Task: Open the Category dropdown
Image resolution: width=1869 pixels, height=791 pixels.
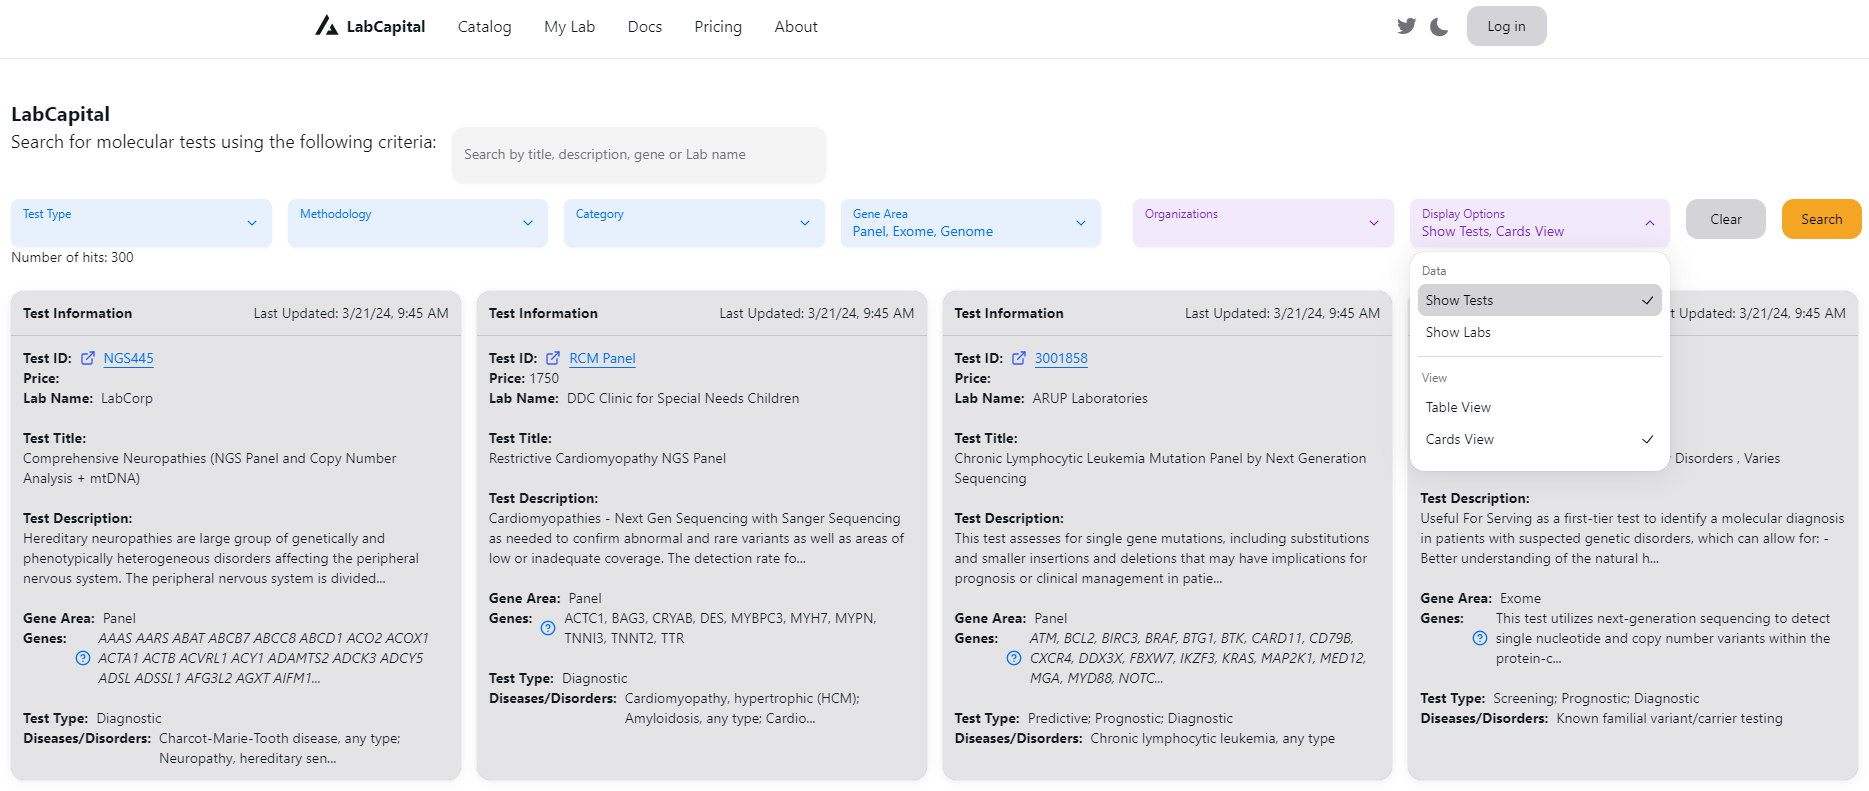Action: point(694,222)
